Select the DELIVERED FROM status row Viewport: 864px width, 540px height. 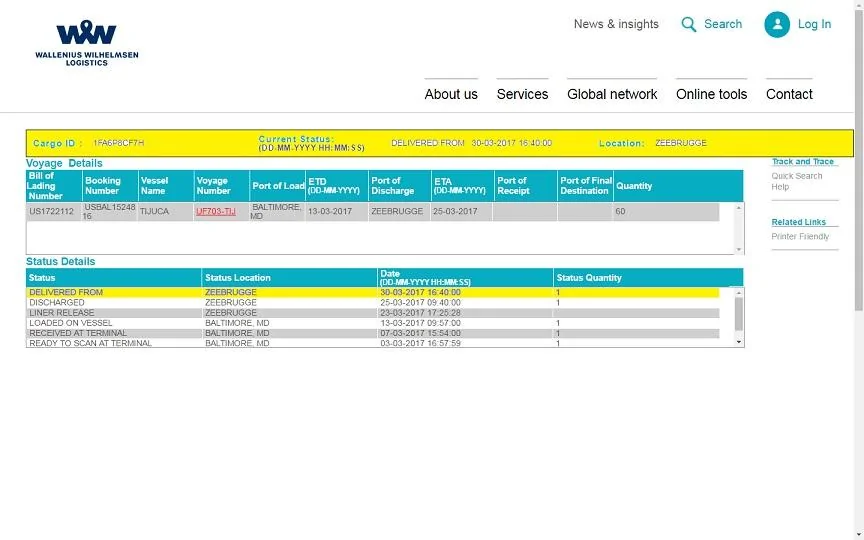point(372,292)
